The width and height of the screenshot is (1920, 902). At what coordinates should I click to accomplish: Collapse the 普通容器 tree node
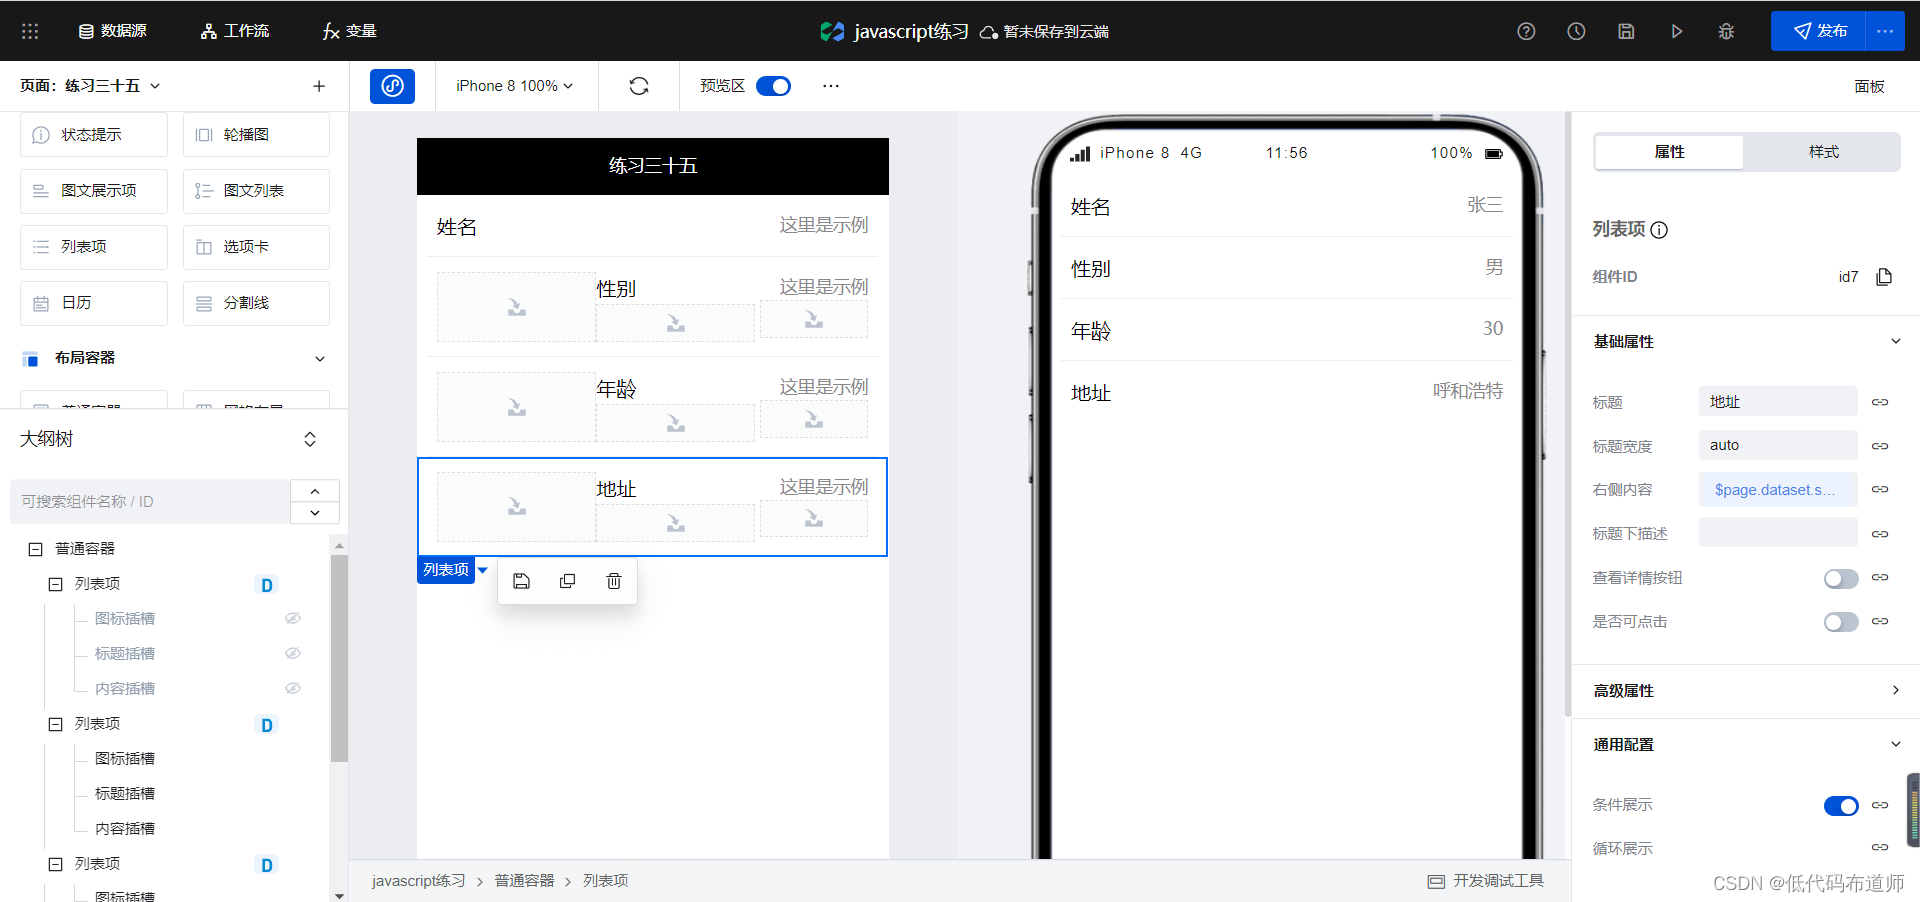35,549
